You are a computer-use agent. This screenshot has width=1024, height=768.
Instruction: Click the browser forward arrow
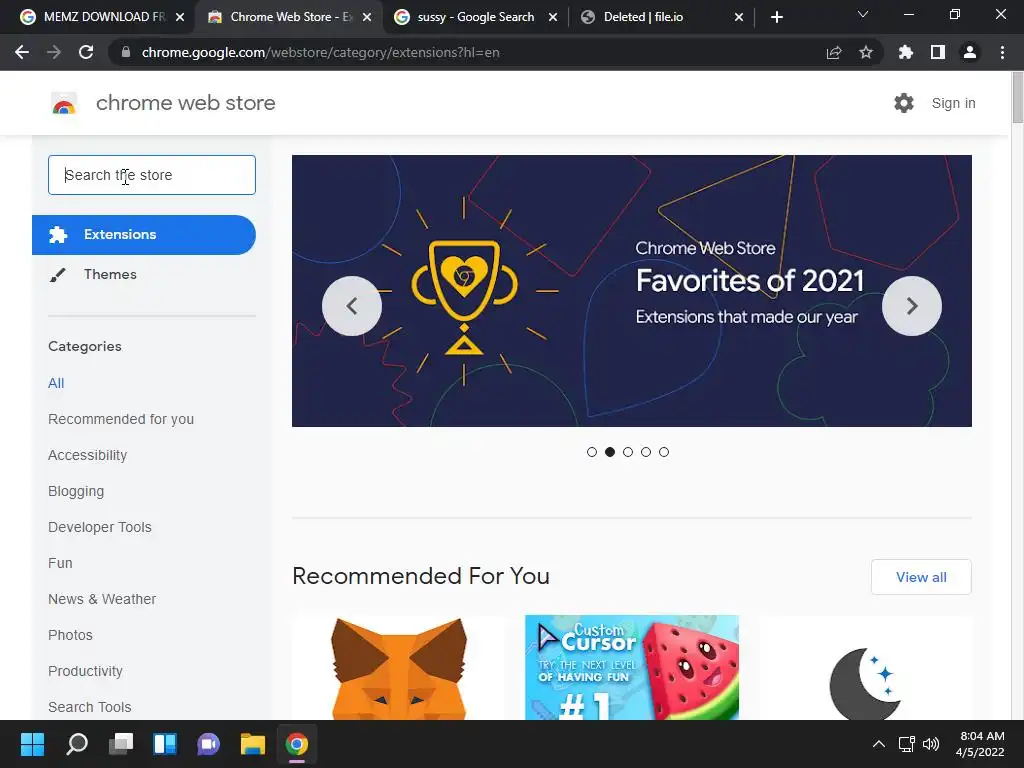[x=54, y=52]
